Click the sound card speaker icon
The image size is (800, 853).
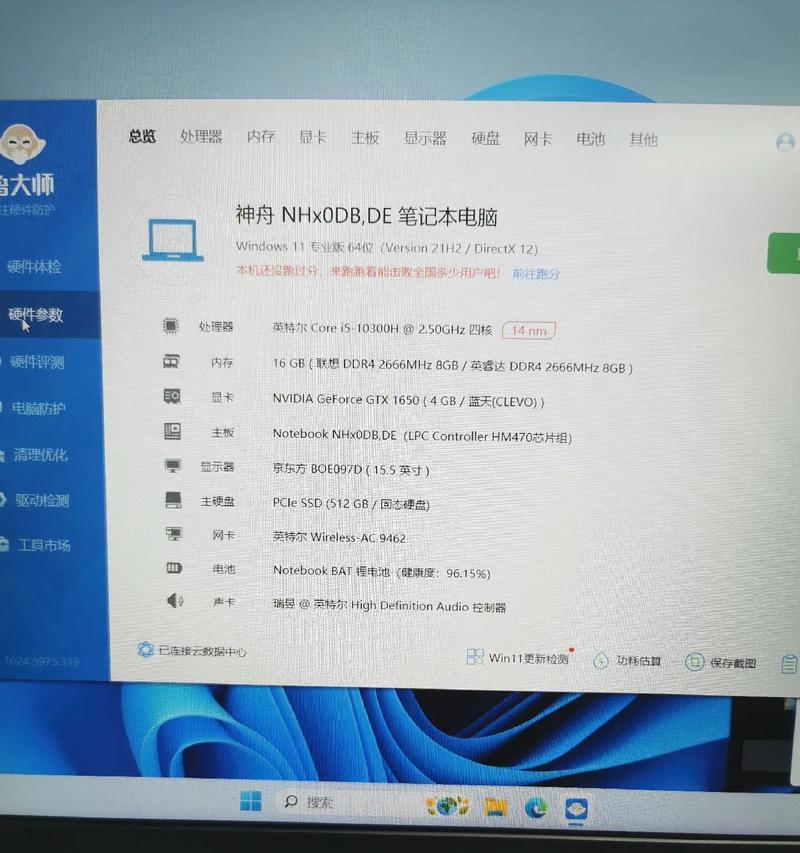[175, 601]
